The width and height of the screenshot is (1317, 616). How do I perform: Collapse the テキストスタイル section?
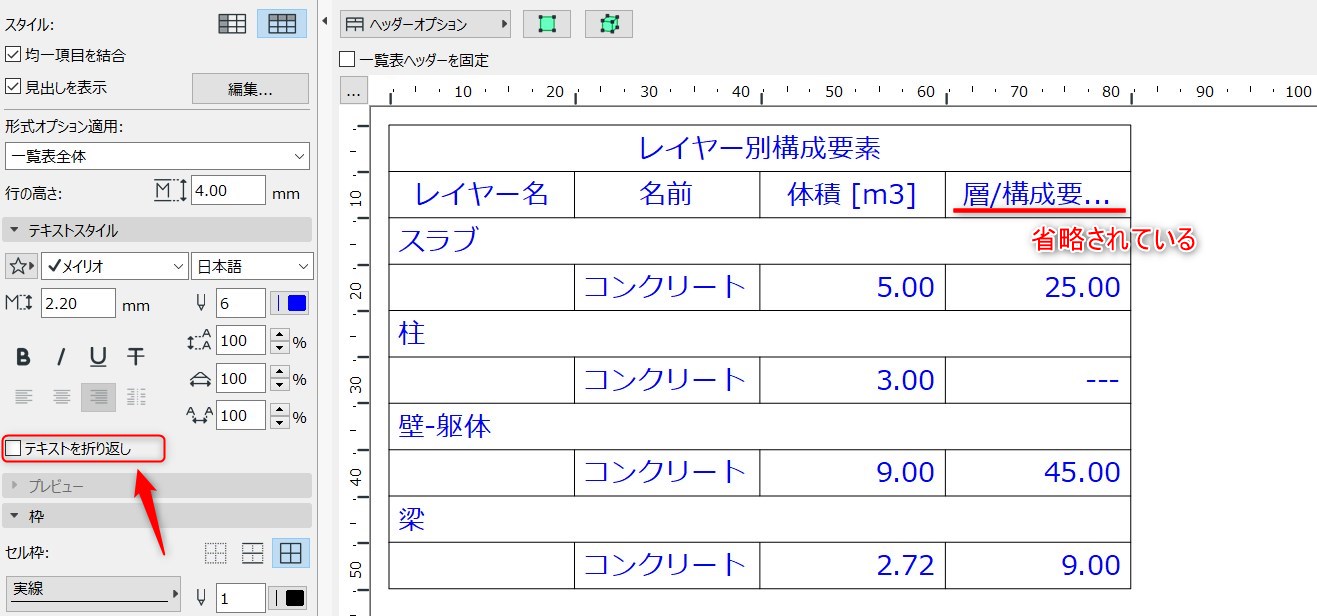click(157, 230)
